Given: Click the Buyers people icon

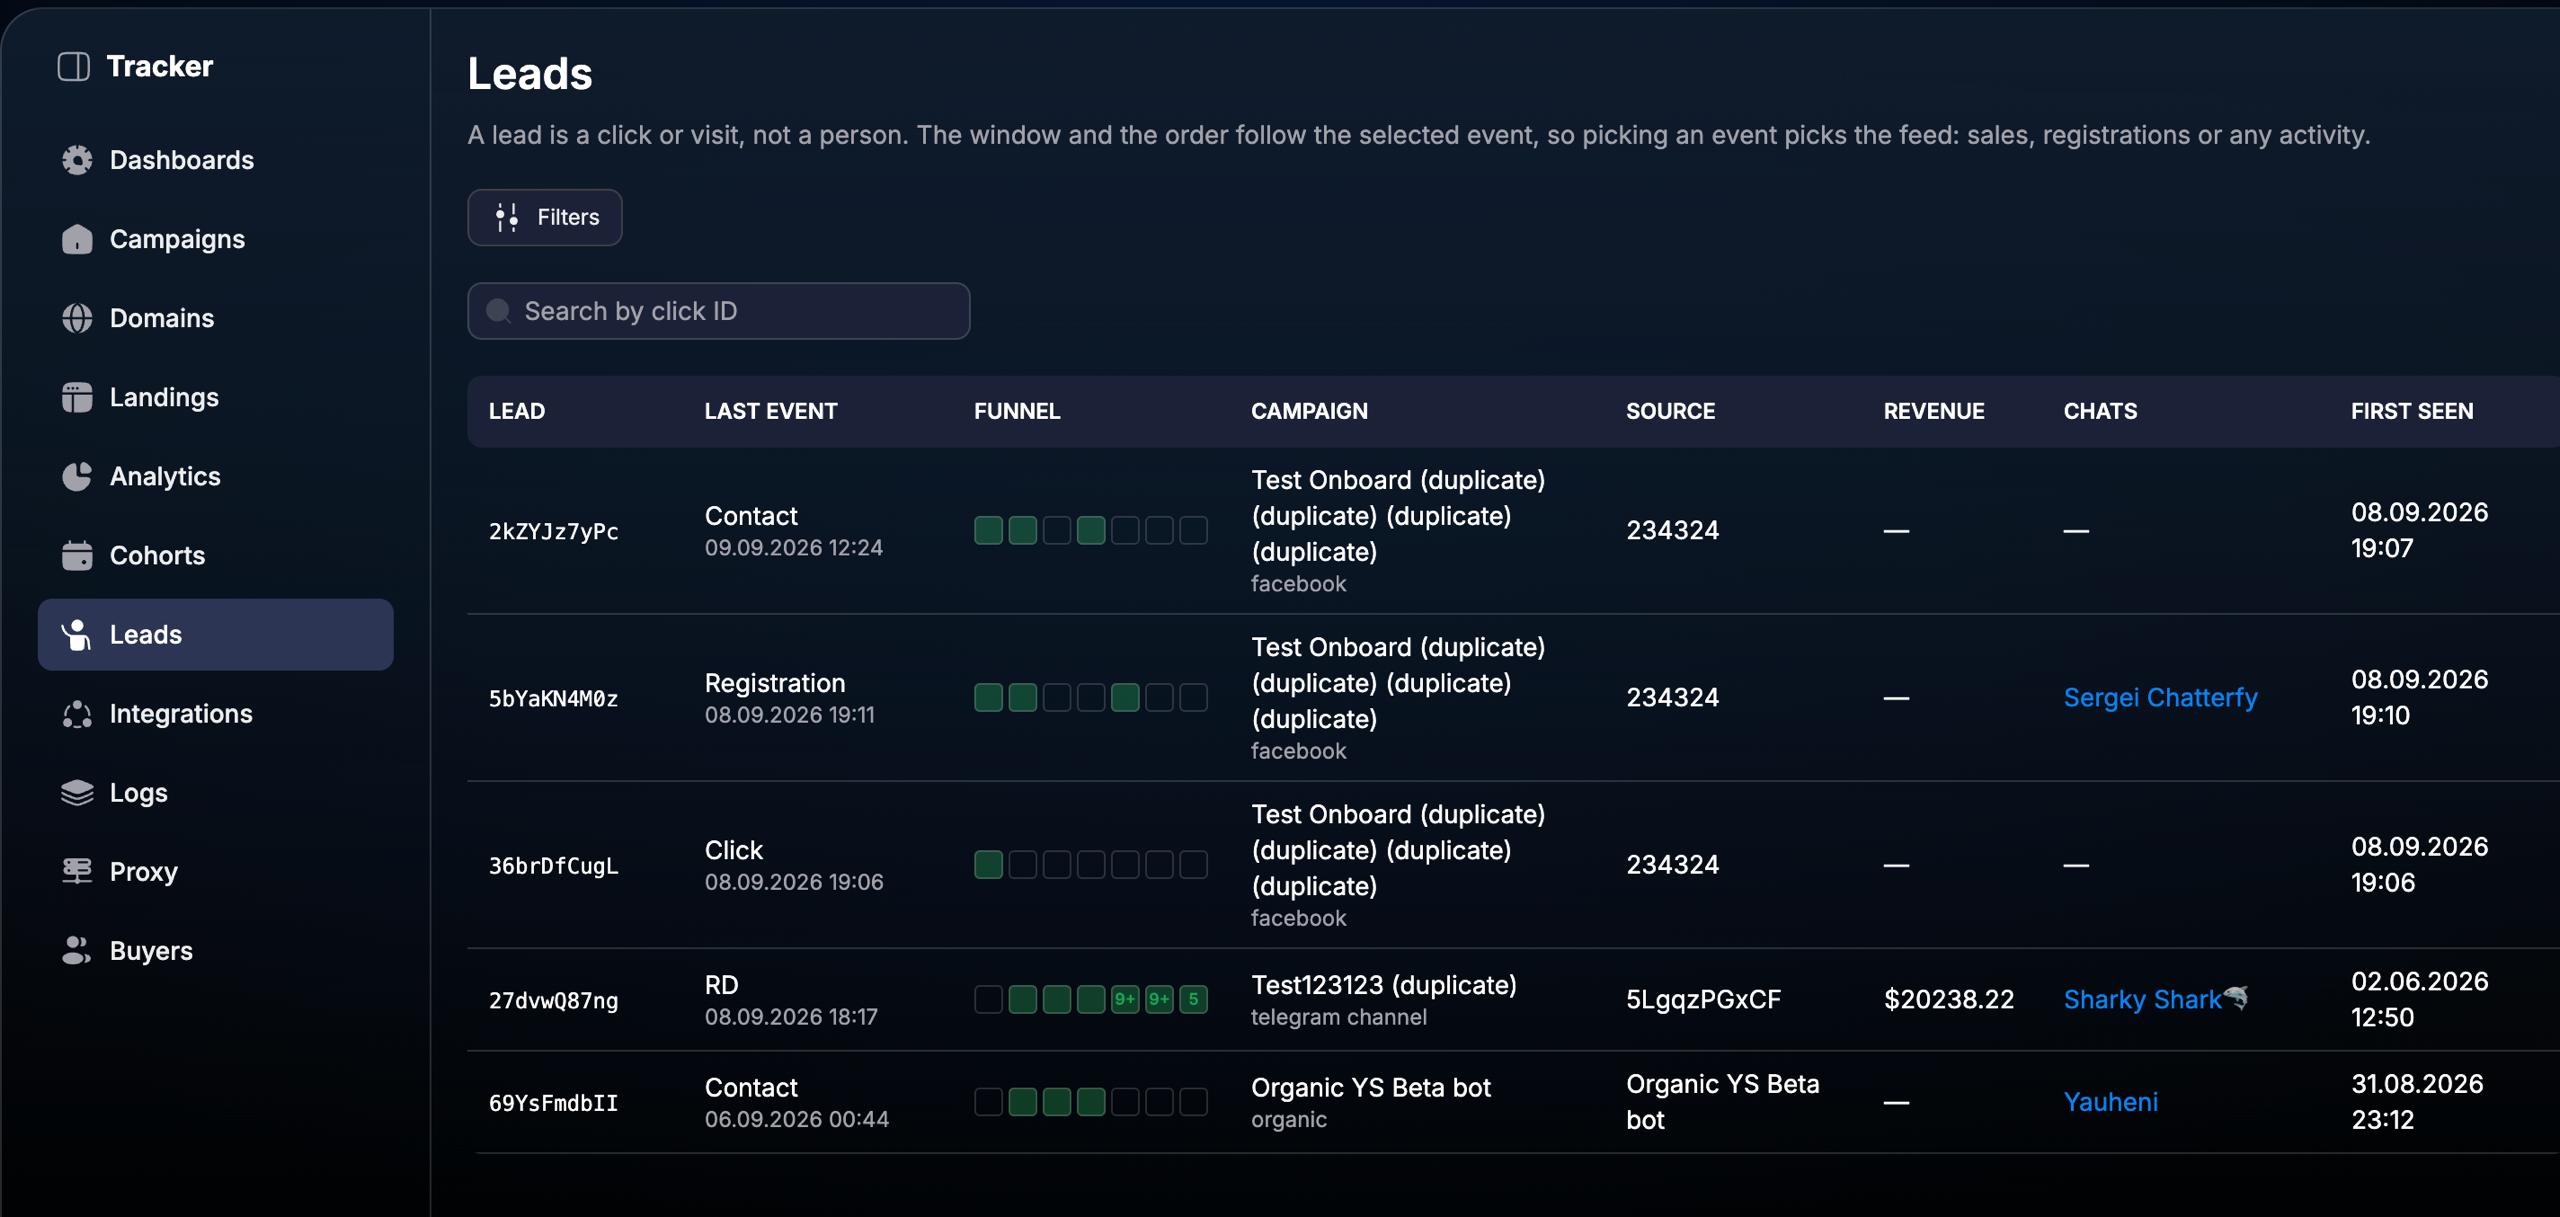Looking at the screenshot, I should (x=77, y=950).
